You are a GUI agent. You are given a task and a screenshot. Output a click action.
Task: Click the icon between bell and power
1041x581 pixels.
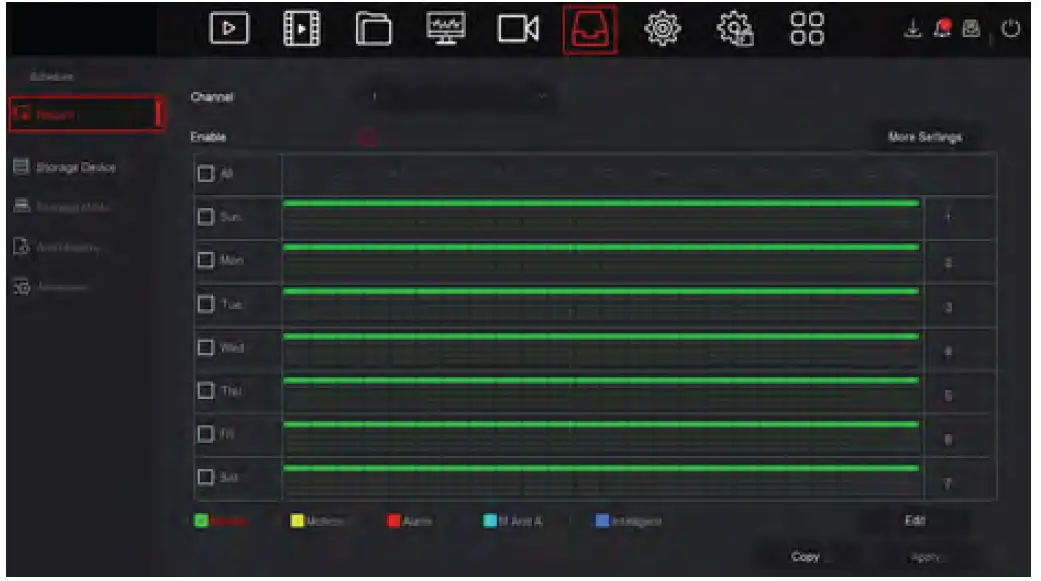pyautogui.click(x=971, y=28)
